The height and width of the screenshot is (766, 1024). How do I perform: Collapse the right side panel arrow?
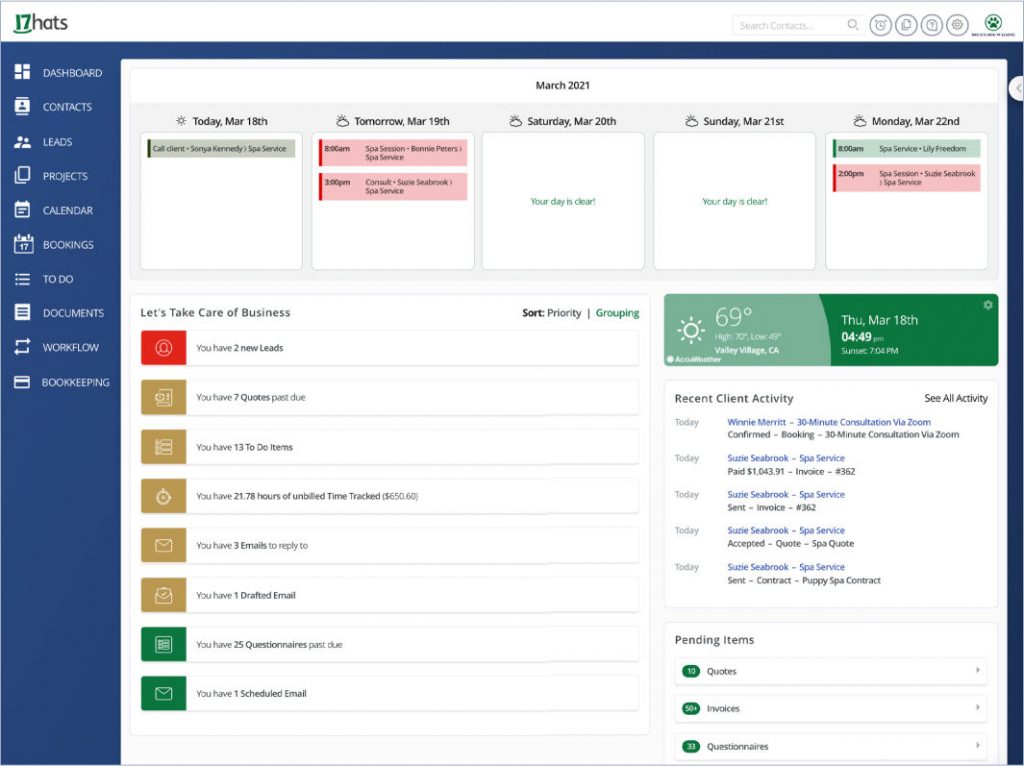[1017, 88]
